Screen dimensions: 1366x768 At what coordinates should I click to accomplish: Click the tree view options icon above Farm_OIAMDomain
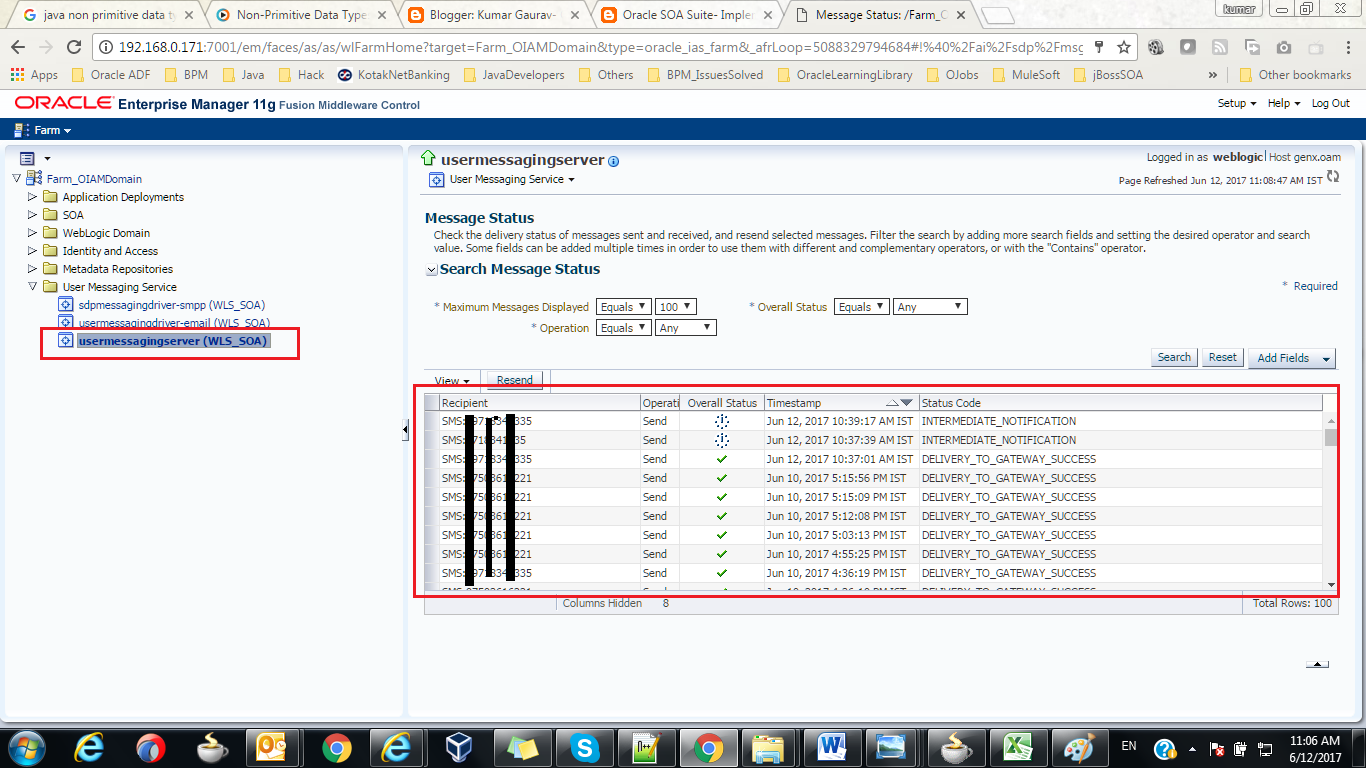[x=28, y=158]
